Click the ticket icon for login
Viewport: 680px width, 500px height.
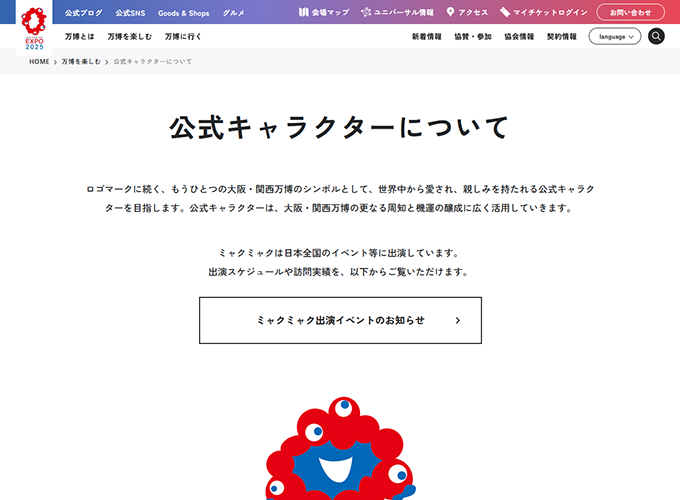tap(504, 12)
